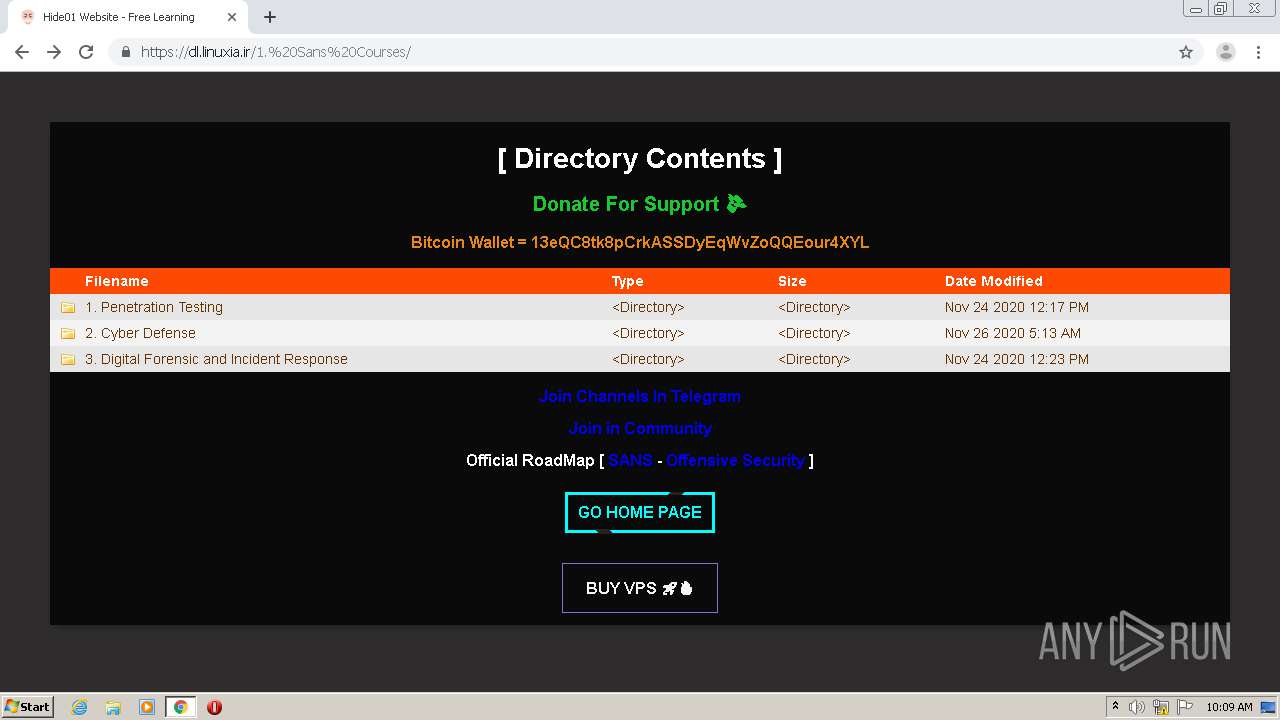Click the Date Modified column header
Viewport: 1280px width, 720px height.
[994, 281]
